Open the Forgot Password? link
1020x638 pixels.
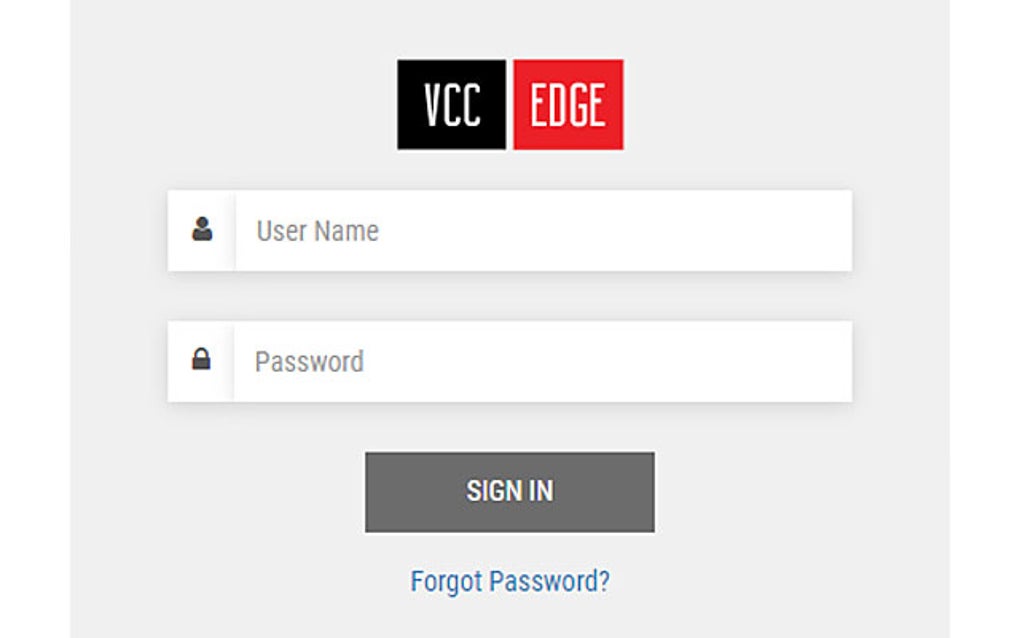[509, 581]
